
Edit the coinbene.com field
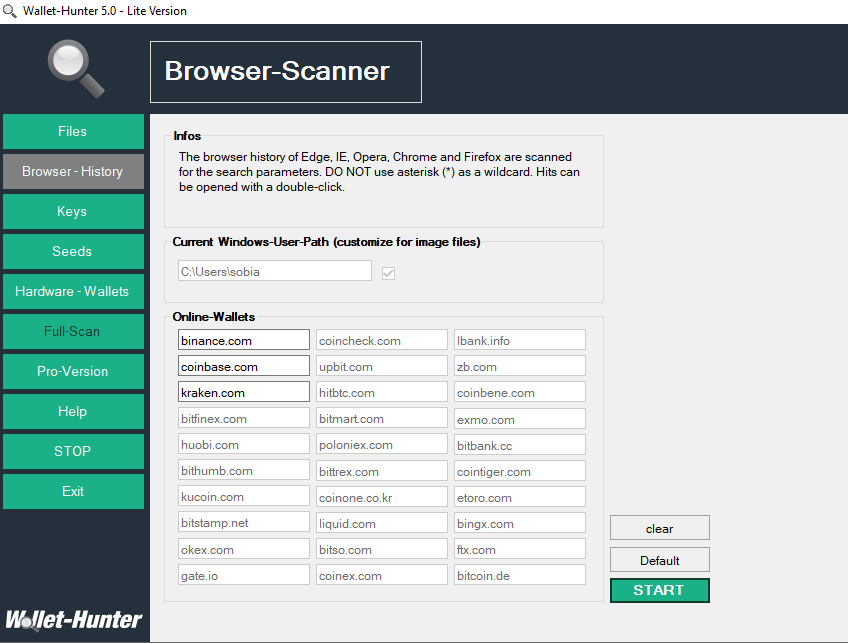pyautogui.click(x=520, y=392)
